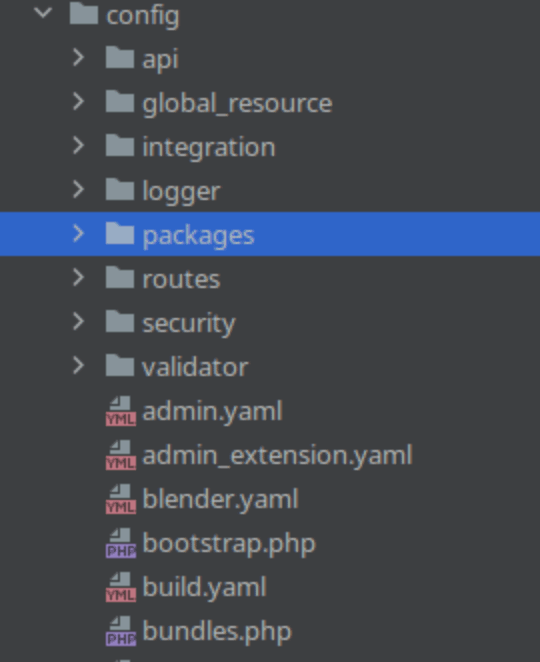Screen dimensions: 540x662
Task: Click the packages folder icon
Action: 120,233
